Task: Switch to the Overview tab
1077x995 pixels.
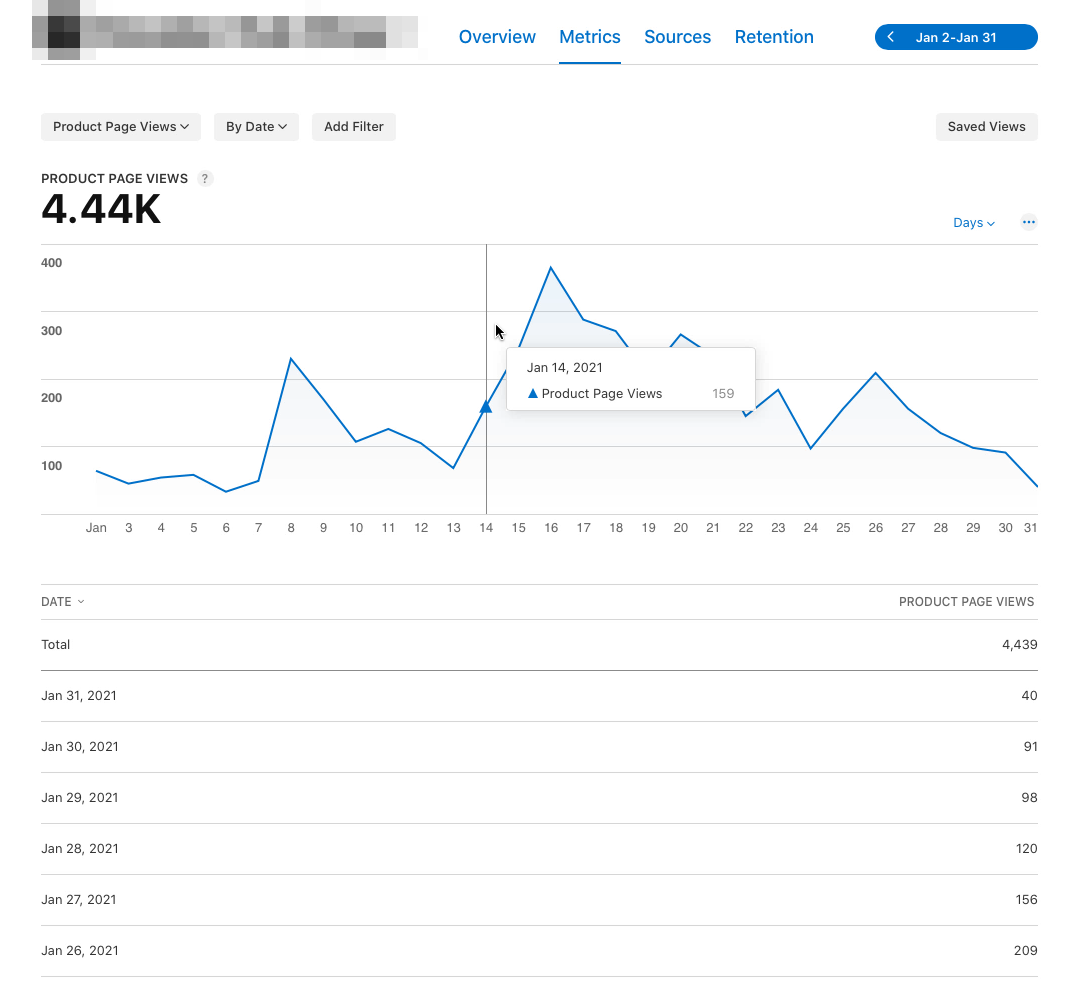Action: (x=497, y=37)
